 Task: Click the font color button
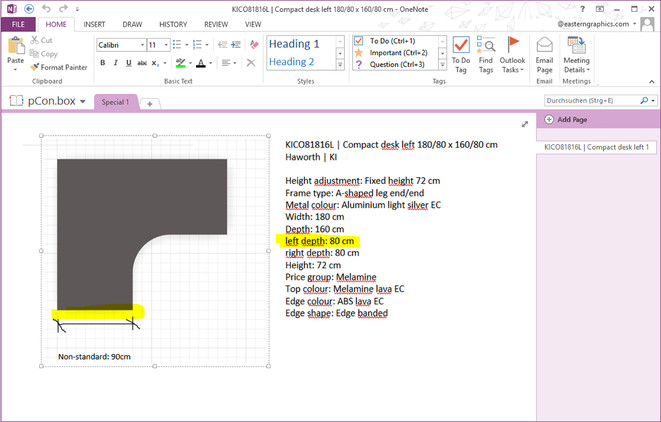201,63
